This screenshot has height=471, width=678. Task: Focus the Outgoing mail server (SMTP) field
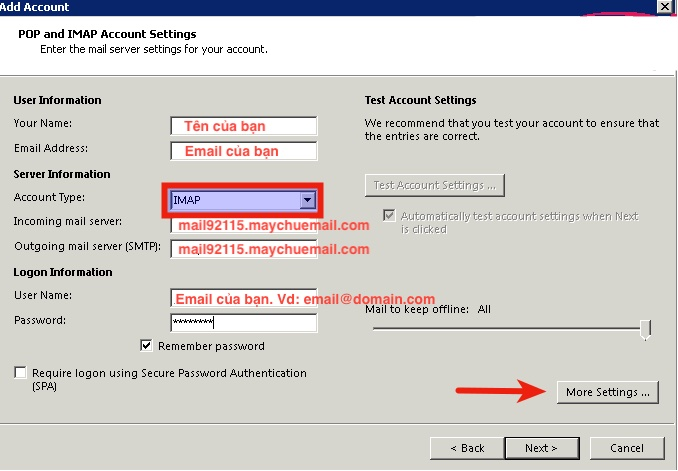tap(244, 248)
